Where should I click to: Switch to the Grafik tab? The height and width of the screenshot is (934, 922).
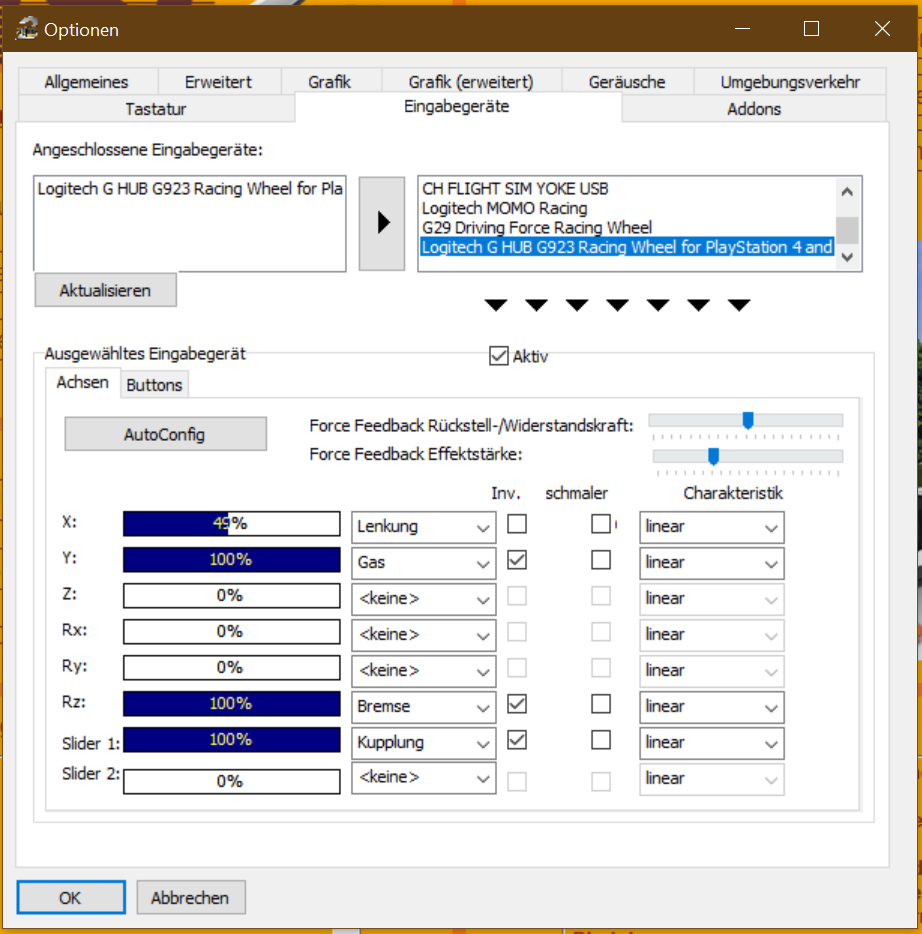[x=329, y=82]
